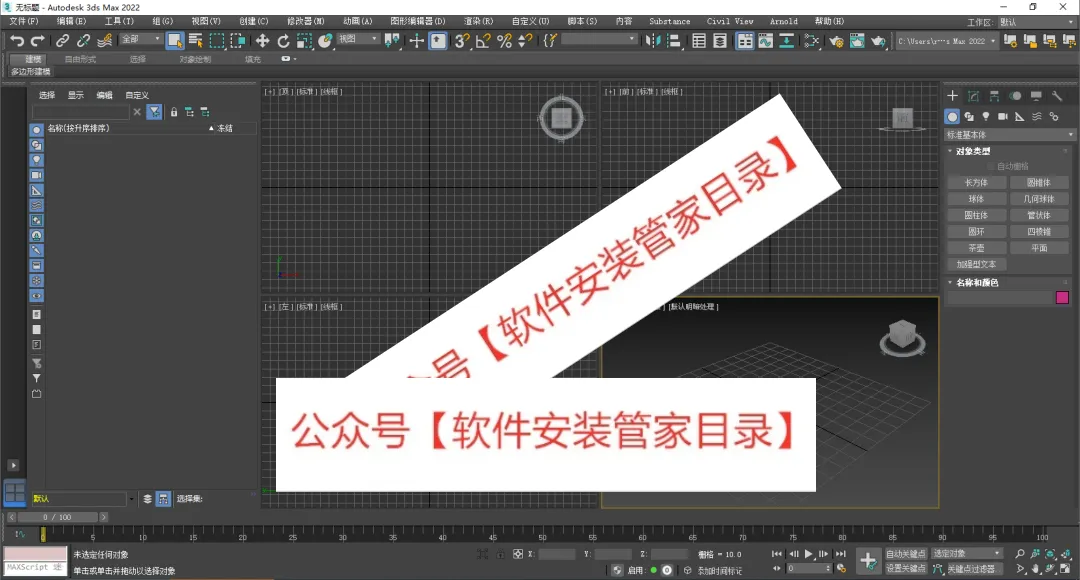Viewport: 1080px width, 580px height.
Task: Click the Undo arrow in the main toolbar
Action: point(17,41)
